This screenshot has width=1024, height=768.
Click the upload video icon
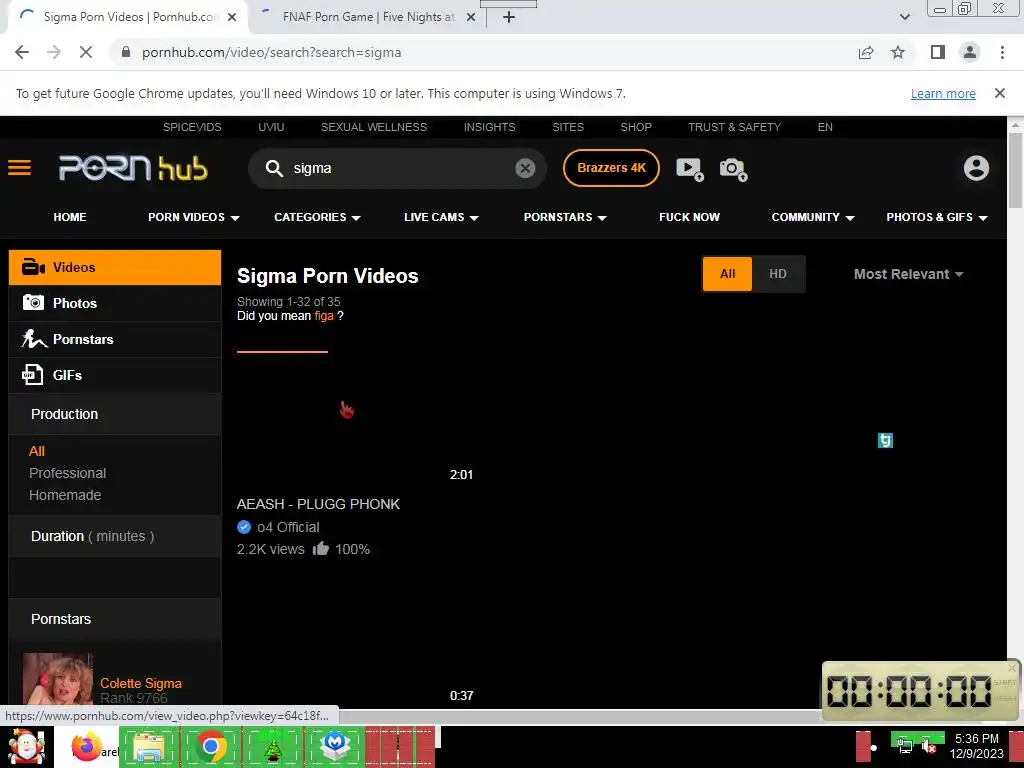coord(690,169)
